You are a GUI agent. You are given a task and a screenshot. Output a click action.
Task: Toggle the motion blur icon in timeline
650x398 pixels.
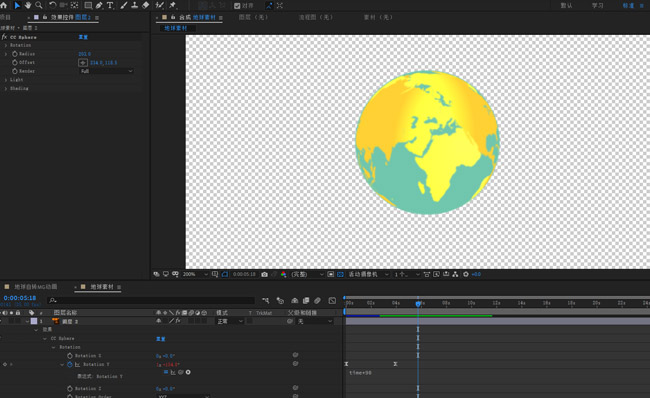(x=317, y=301)
